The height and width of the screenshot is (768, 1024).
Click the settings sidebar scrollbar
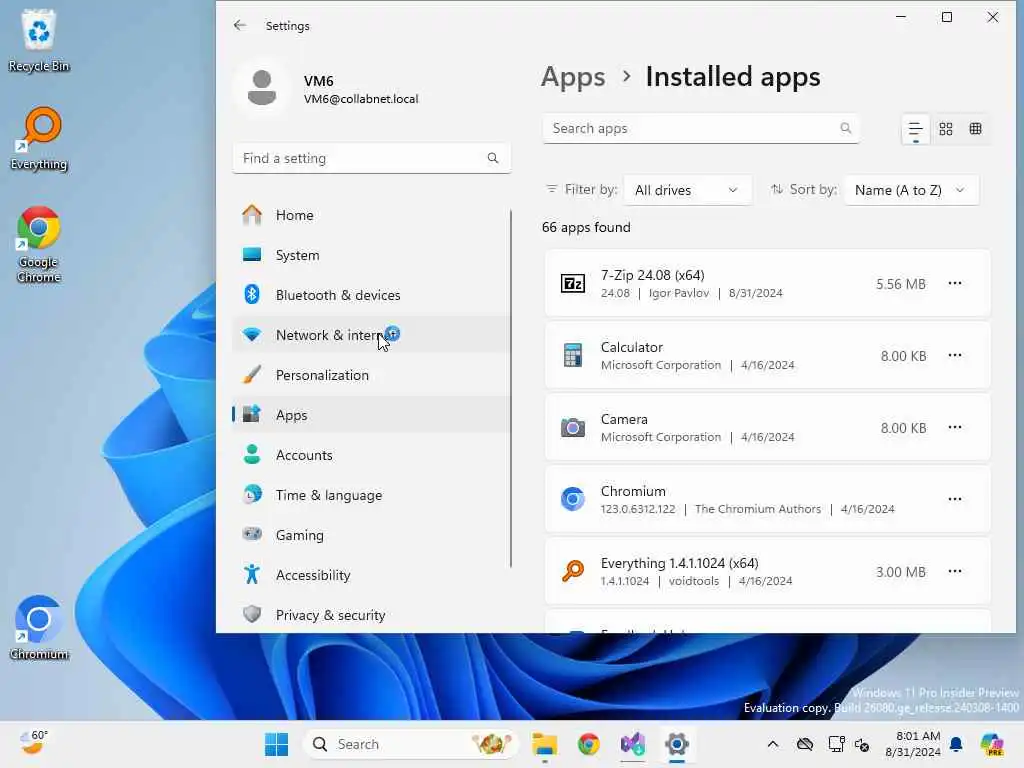pos(511,389)
